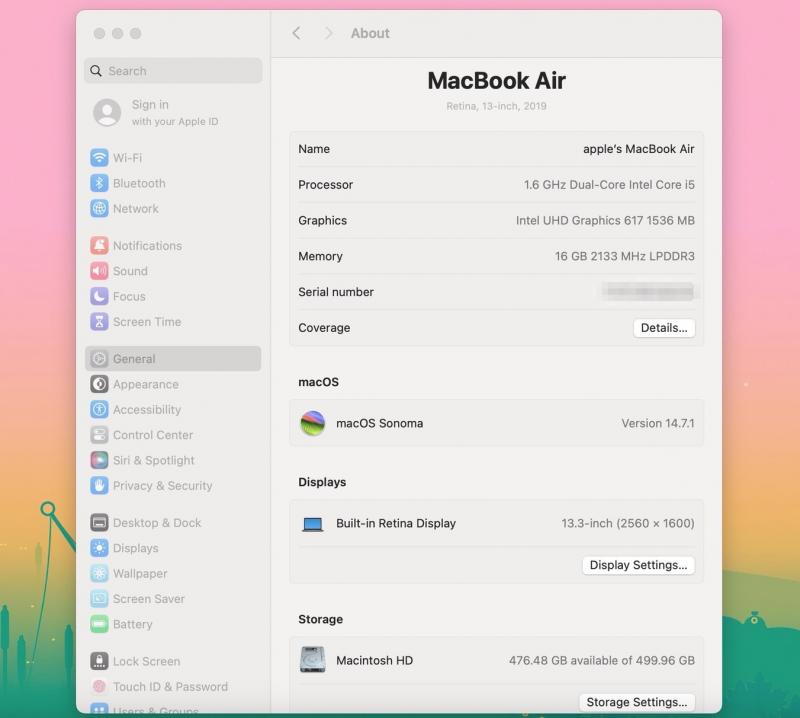Open Desktop & Dock settings
This screenshot has width=800, height=718.
145,523
